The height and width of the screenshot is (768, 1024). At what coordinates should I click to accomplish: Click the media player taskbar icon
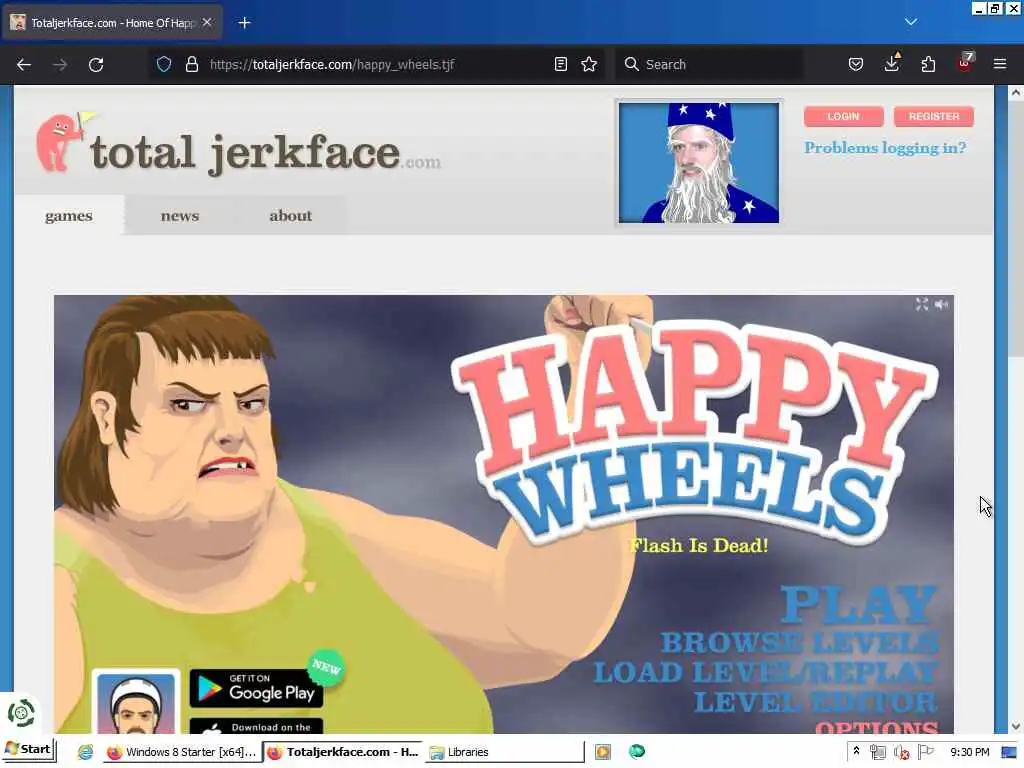[x=603, y=752]
